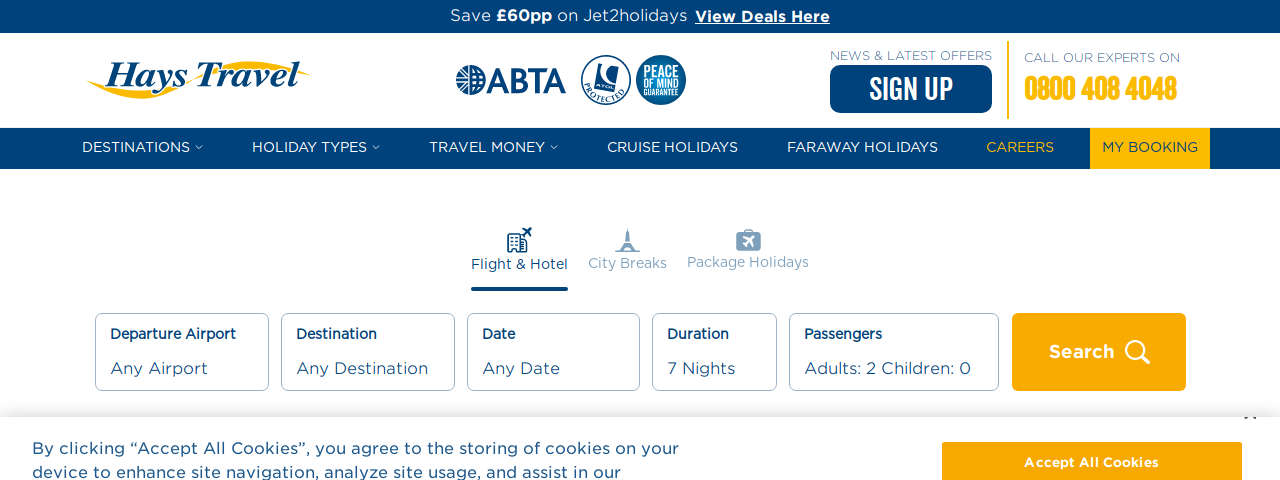Expand the Destinations menu
Image resolution: width=1280 pixels, height=480 pixels.
point(142,148)
